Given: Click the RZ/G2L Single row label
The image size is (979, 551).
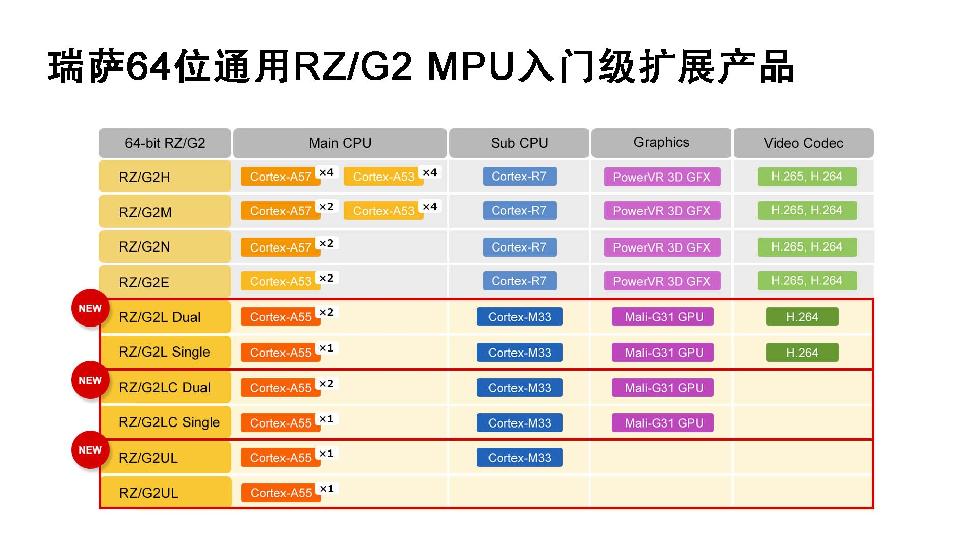Looking at the screenshot, I should click(x=165, y=352).
